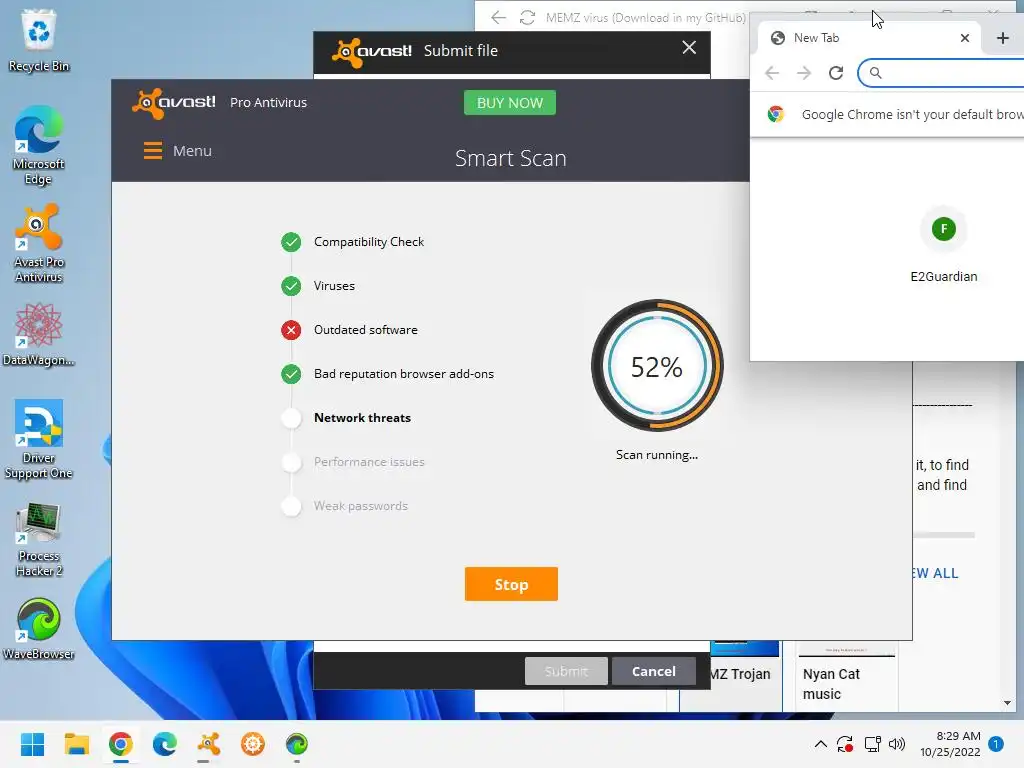Click the Outdated software red X icon
Image resolution: width=1024 pixels, height=768 pixels.
pyautogui.click(x=291, y=330)
